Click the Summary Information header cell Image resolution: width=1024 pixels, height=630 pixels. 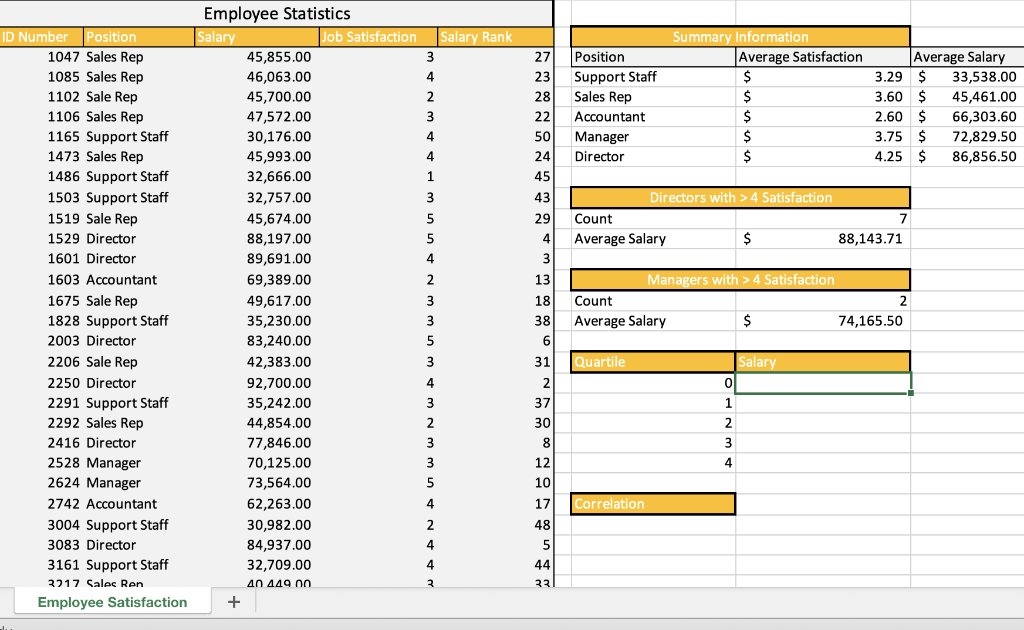pos(741,37)
